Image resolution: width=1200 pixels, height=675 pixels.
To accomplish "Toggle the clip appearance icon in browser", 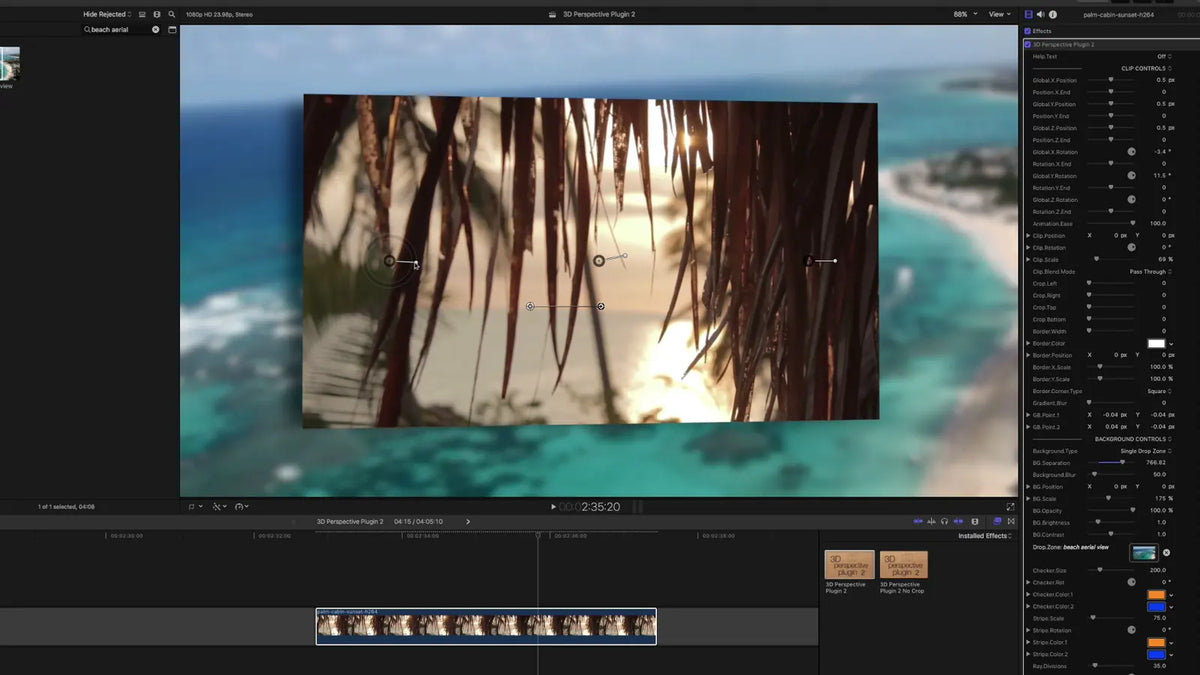I will pos(158,14).
